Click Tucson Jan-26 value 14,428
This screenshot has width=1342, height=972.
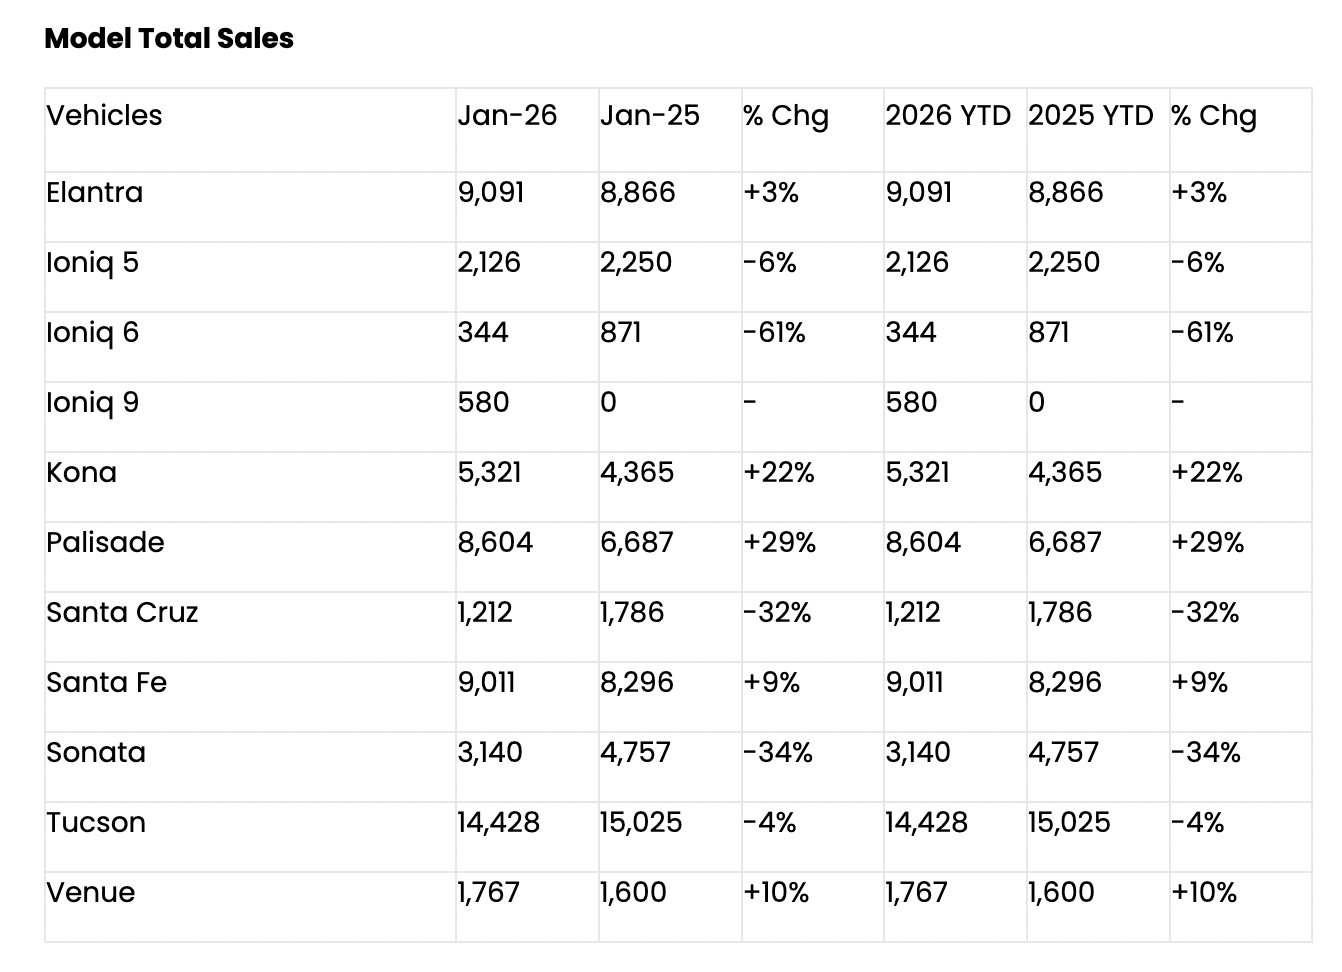click(x=498, y=823)
